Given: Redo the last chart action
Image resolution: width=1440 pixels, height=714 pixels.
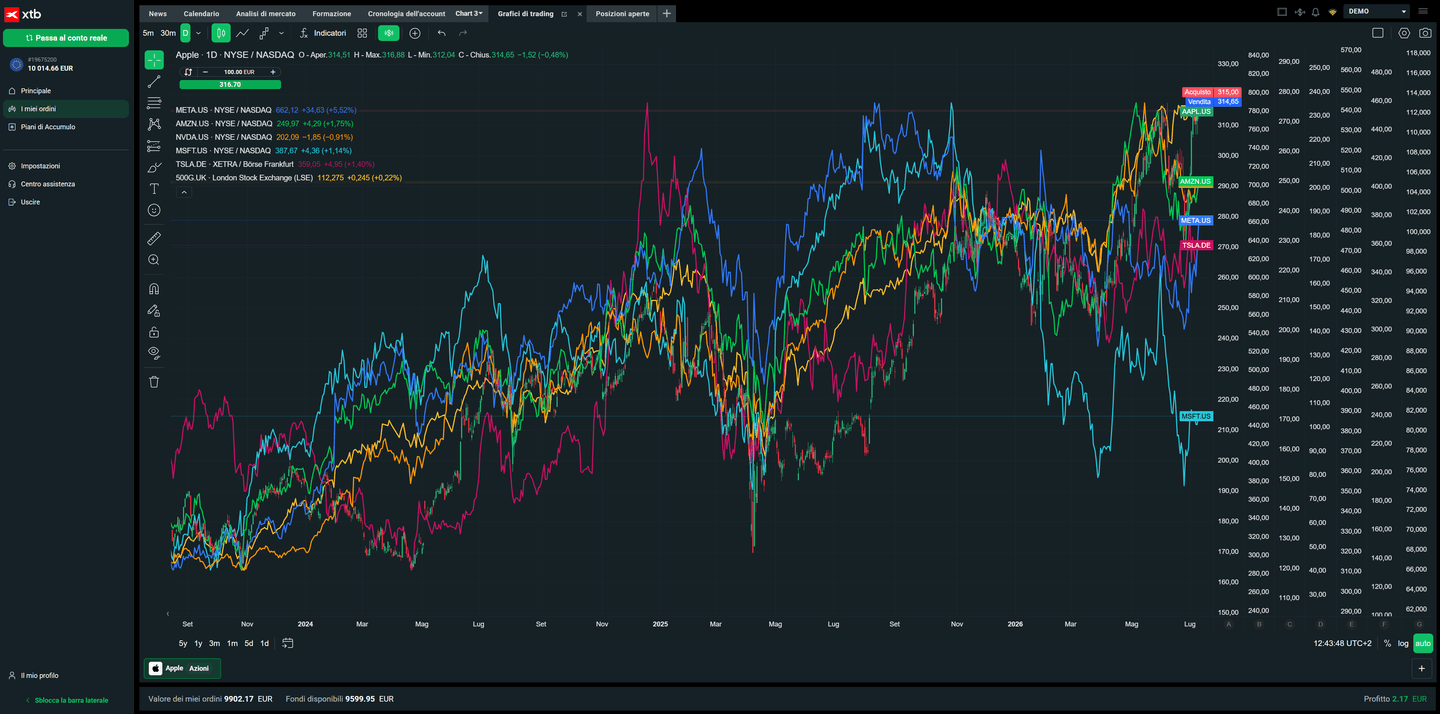Looking at the screenshot, I should 463,33.
